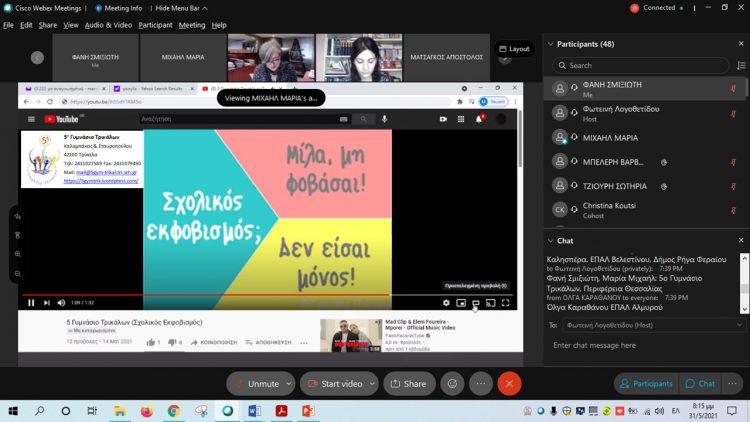Viewport: 750px width, 422px height.
Task: Open Windows Start menu
Action: 13,411
